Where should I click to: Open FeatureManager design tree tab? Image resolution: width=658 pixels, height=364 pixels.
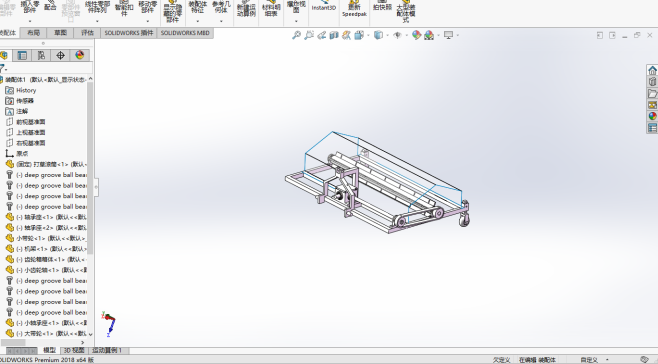(4, 55)
